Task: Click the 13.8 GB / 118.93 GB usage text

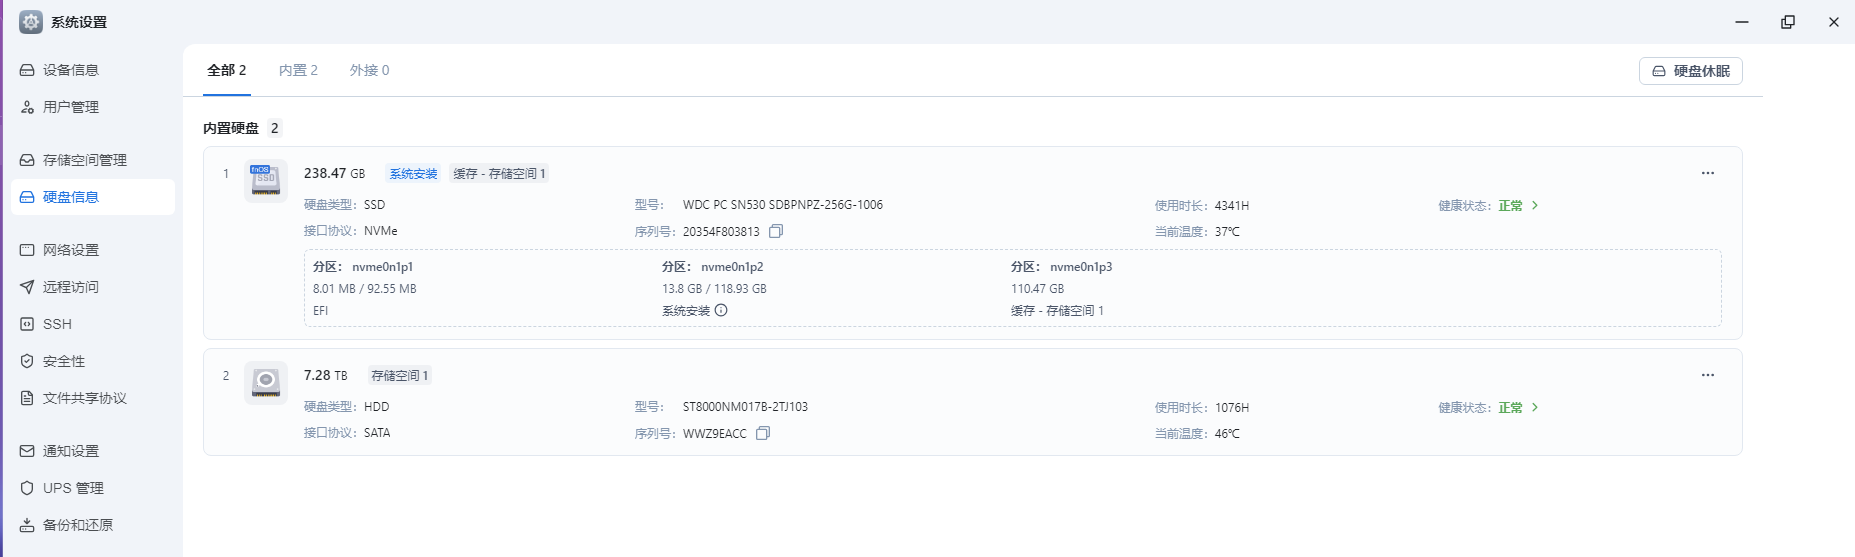Action: point(714,289)
